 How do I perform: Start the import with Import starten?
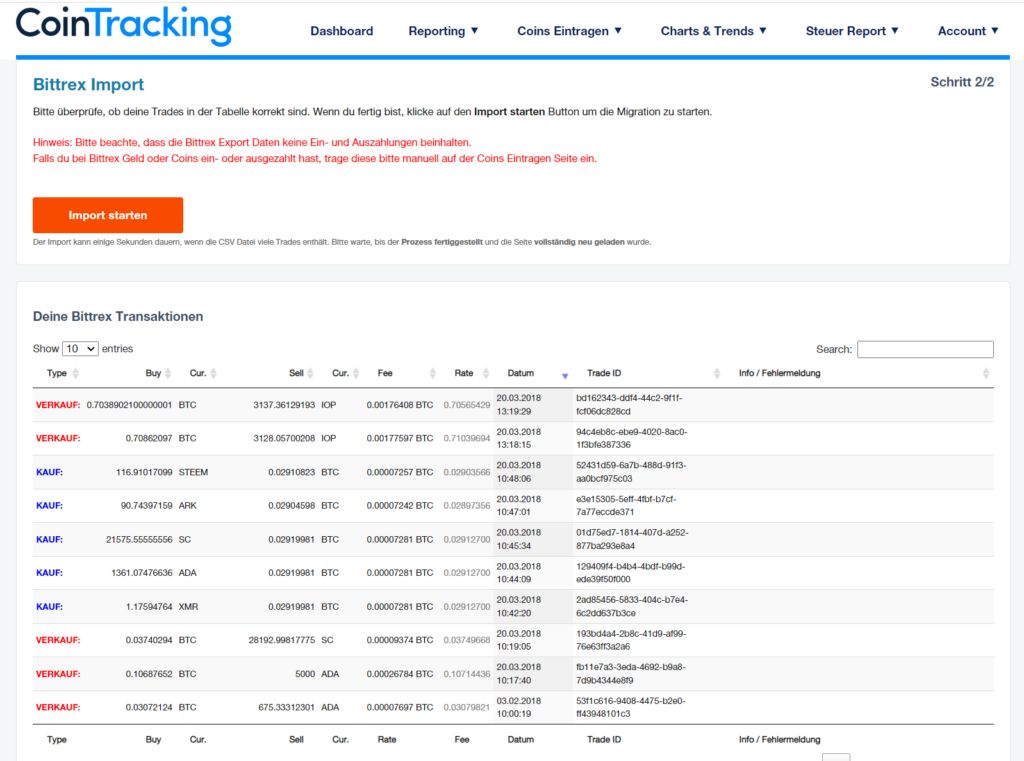(x=108, y=215)
